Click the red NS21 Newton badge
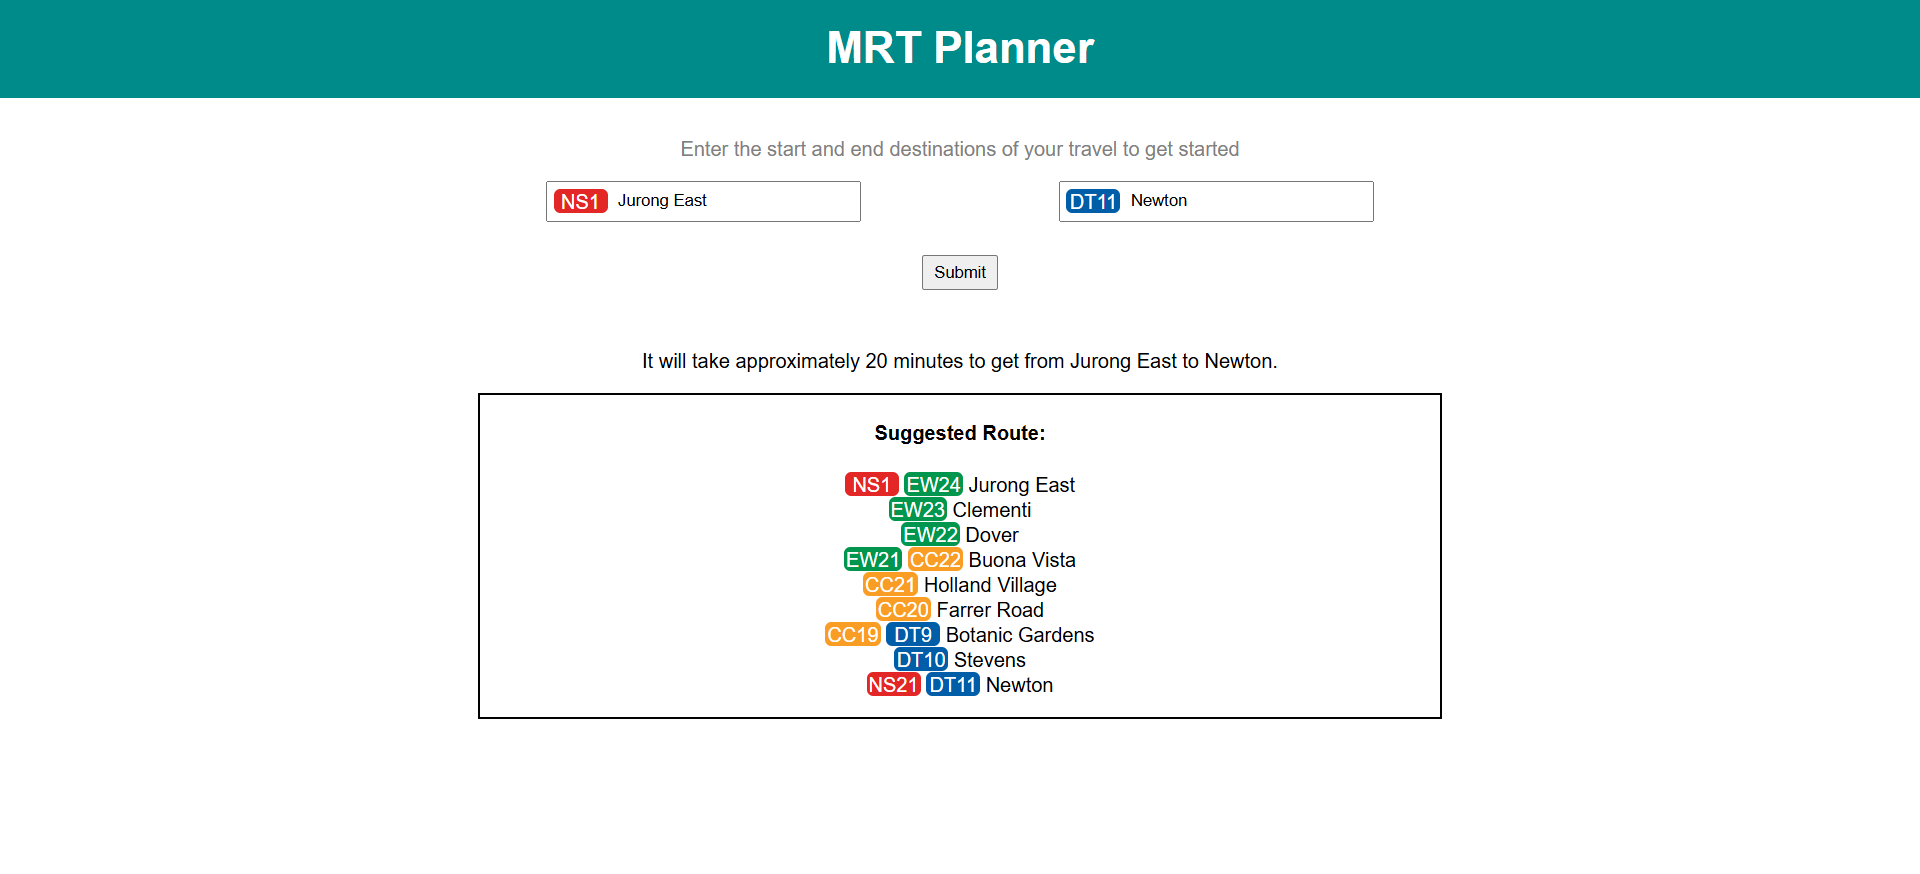Image resolution: width=1920 pixels, height=874 pixels. (893, 685)
